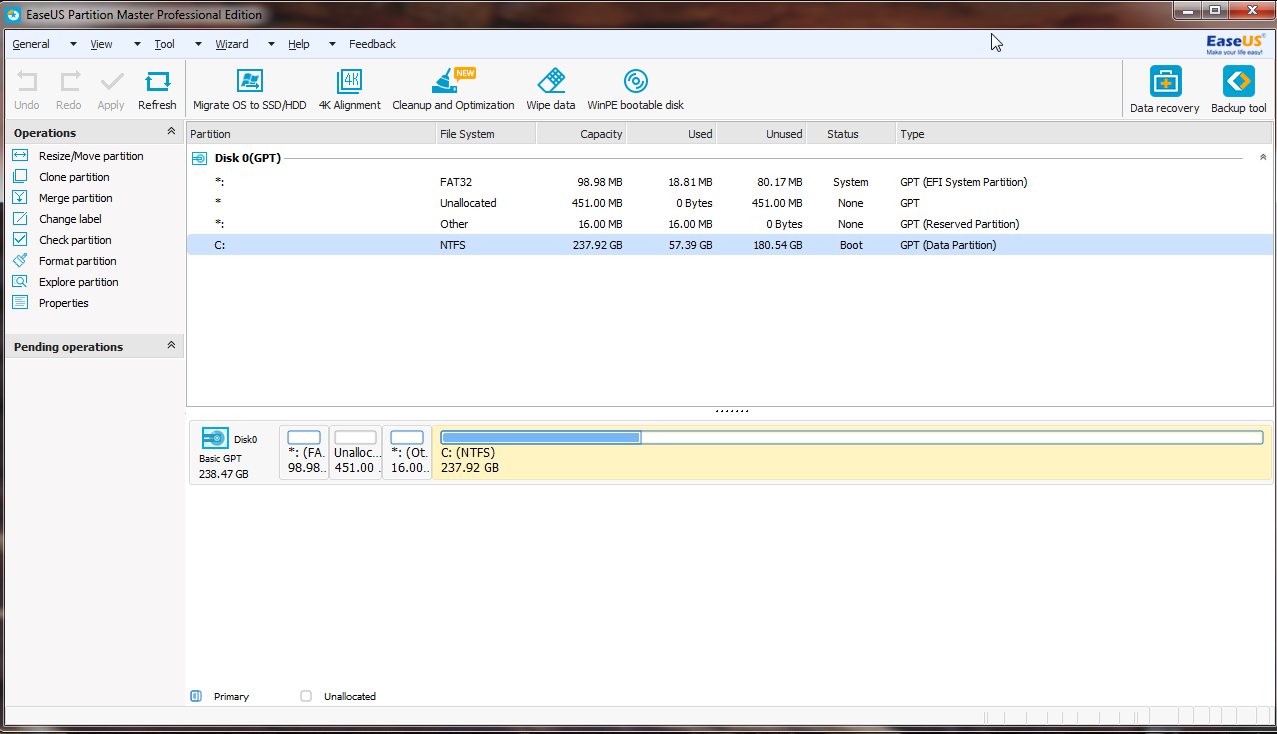1277x734 pixels.
Task: Open the Backup tool
Action: click(1238, 91)
